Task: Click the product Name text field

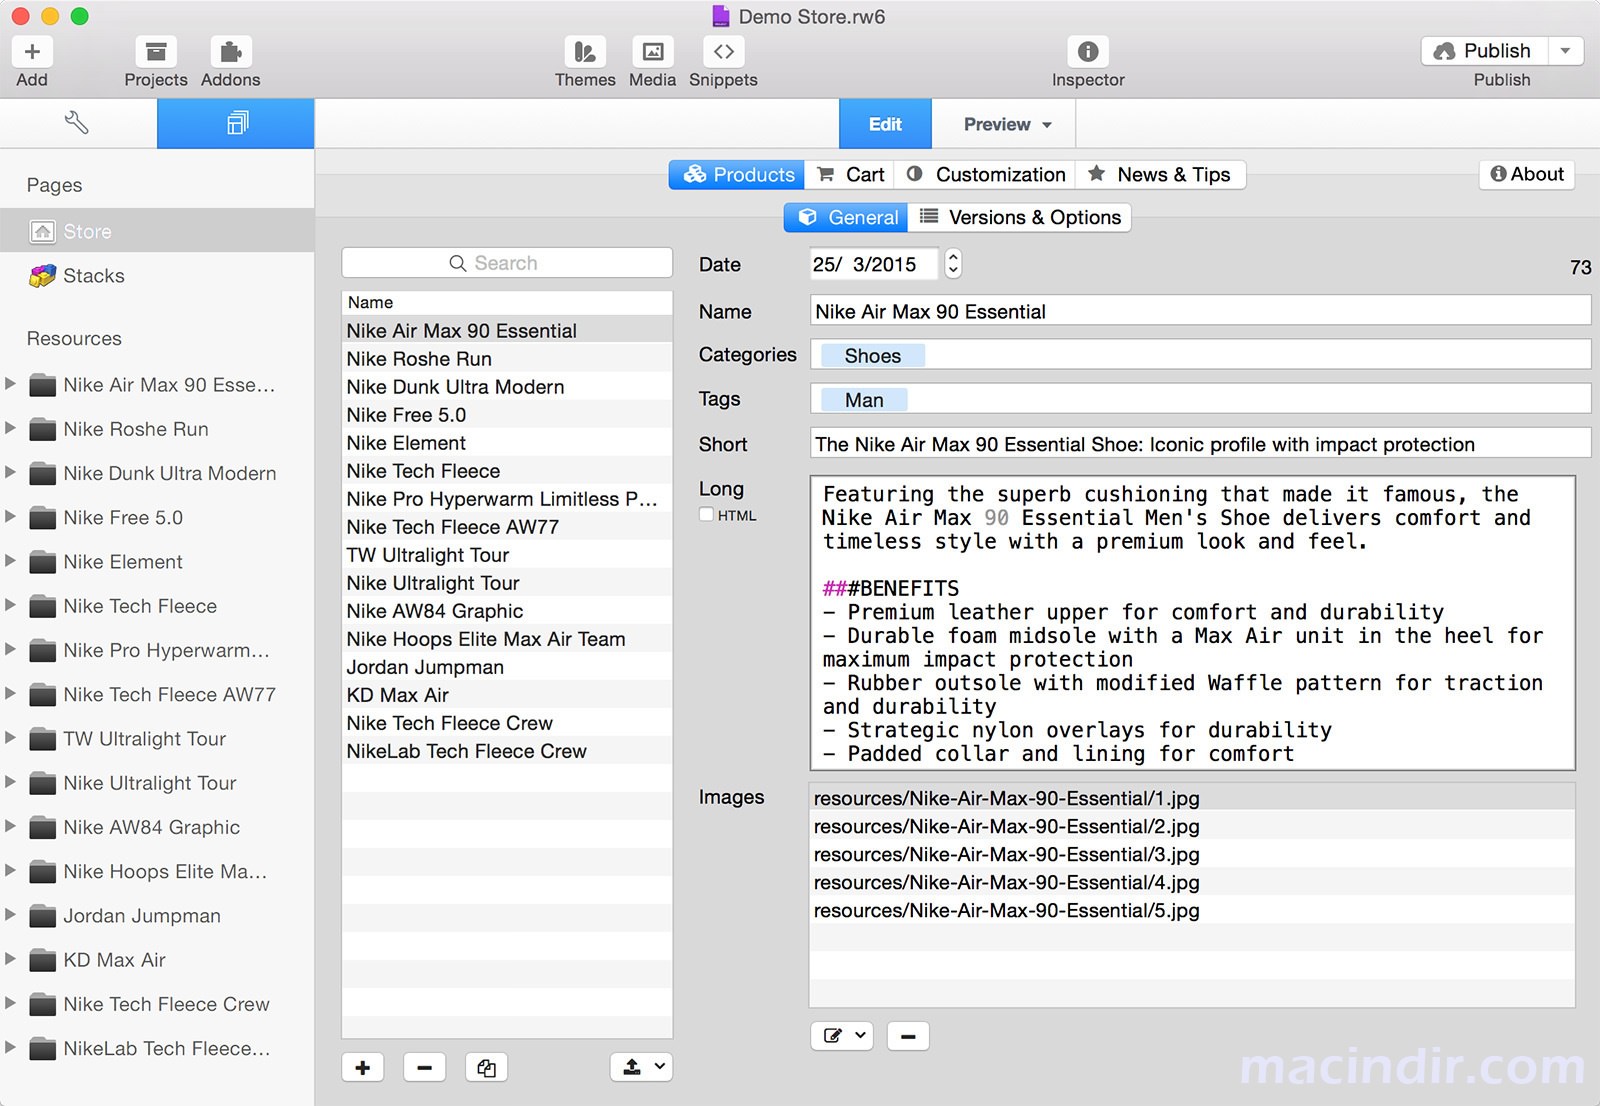Action: click(1200, 312)
